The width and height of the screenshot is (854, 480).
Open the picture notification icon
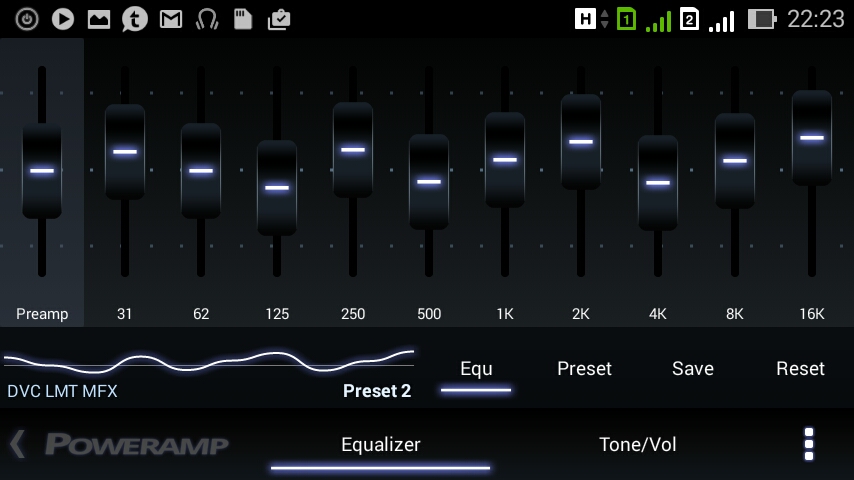tap(99, 20)
